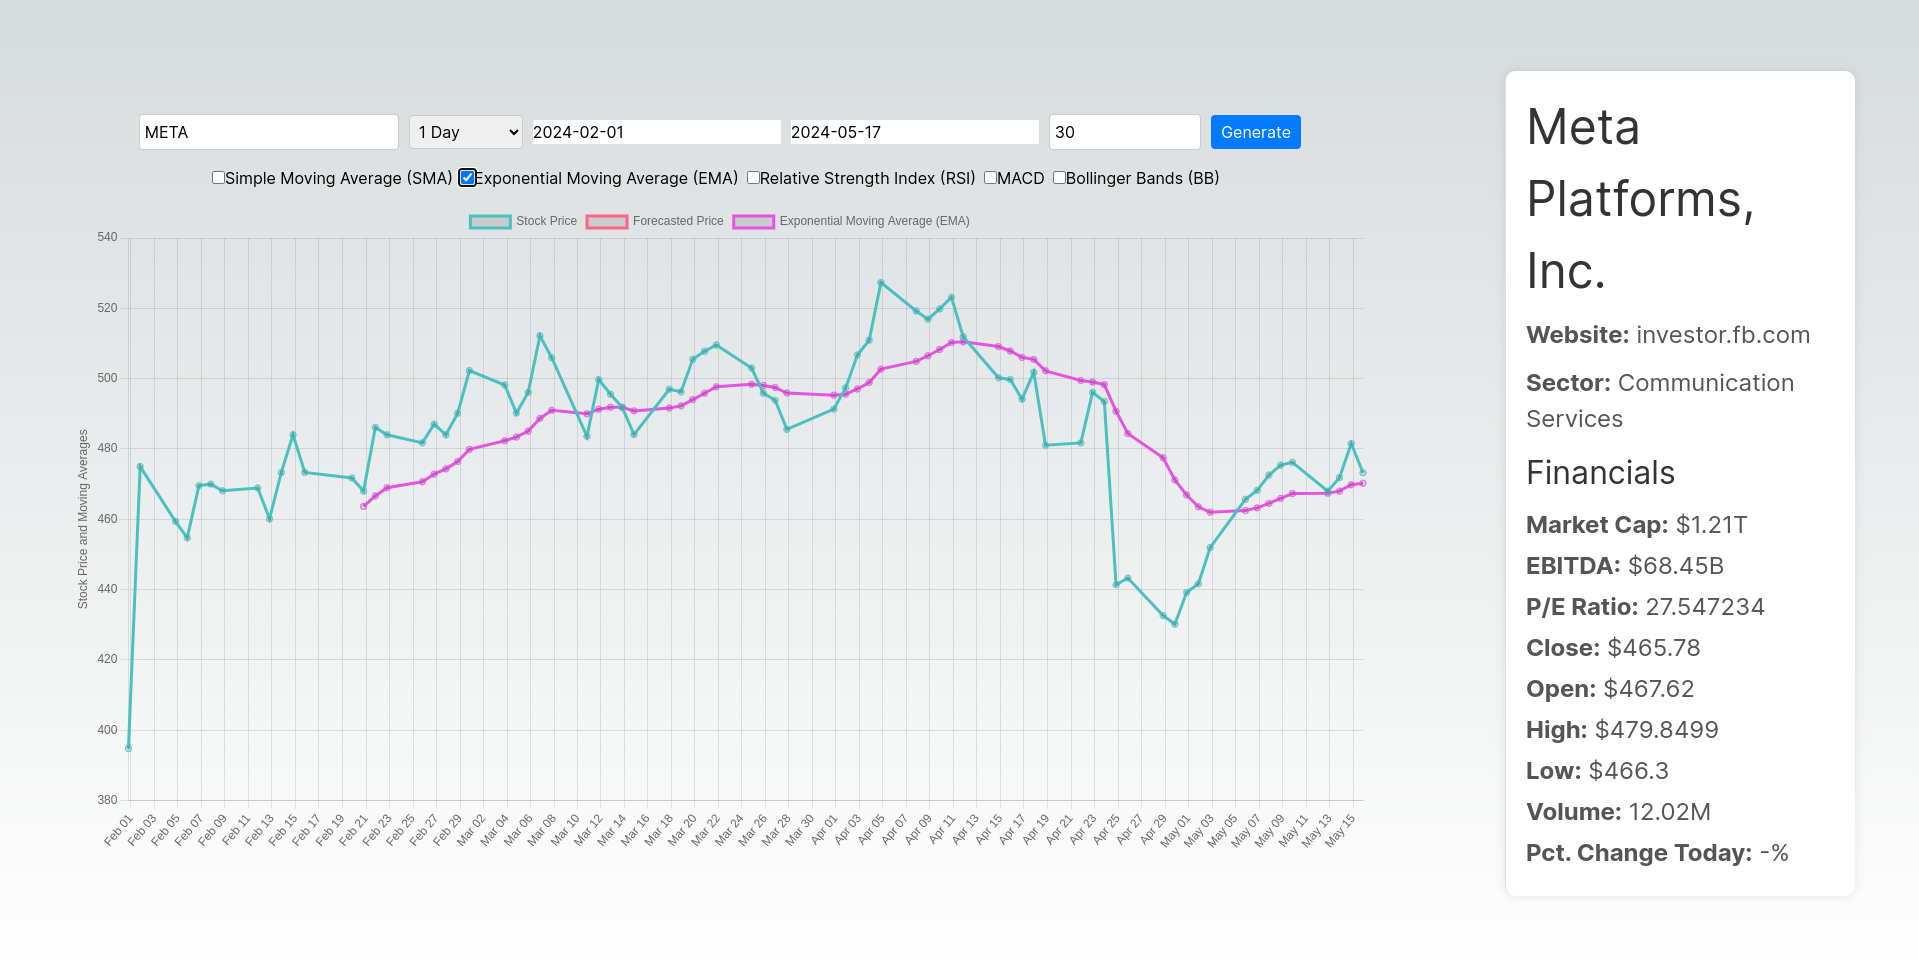
Task: Click the Generate button
Action: click(1255, 132)
